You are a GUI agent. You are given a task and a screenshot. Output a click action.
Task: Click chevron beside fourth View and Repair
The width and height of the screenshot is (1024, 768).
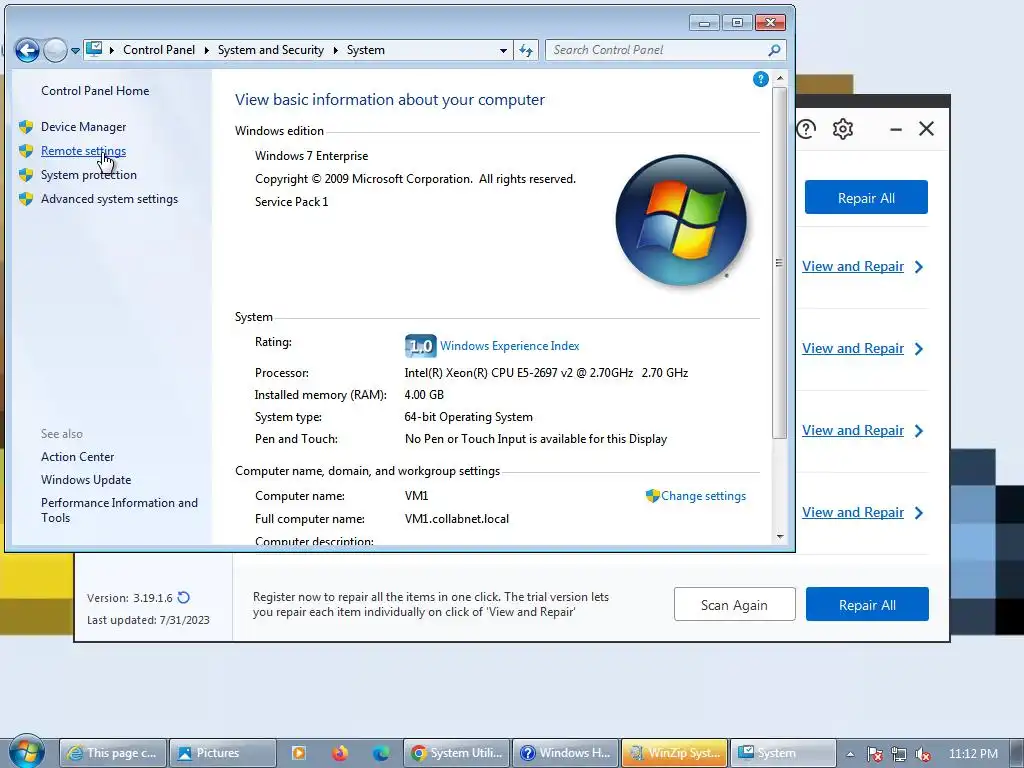coord(919,513)
